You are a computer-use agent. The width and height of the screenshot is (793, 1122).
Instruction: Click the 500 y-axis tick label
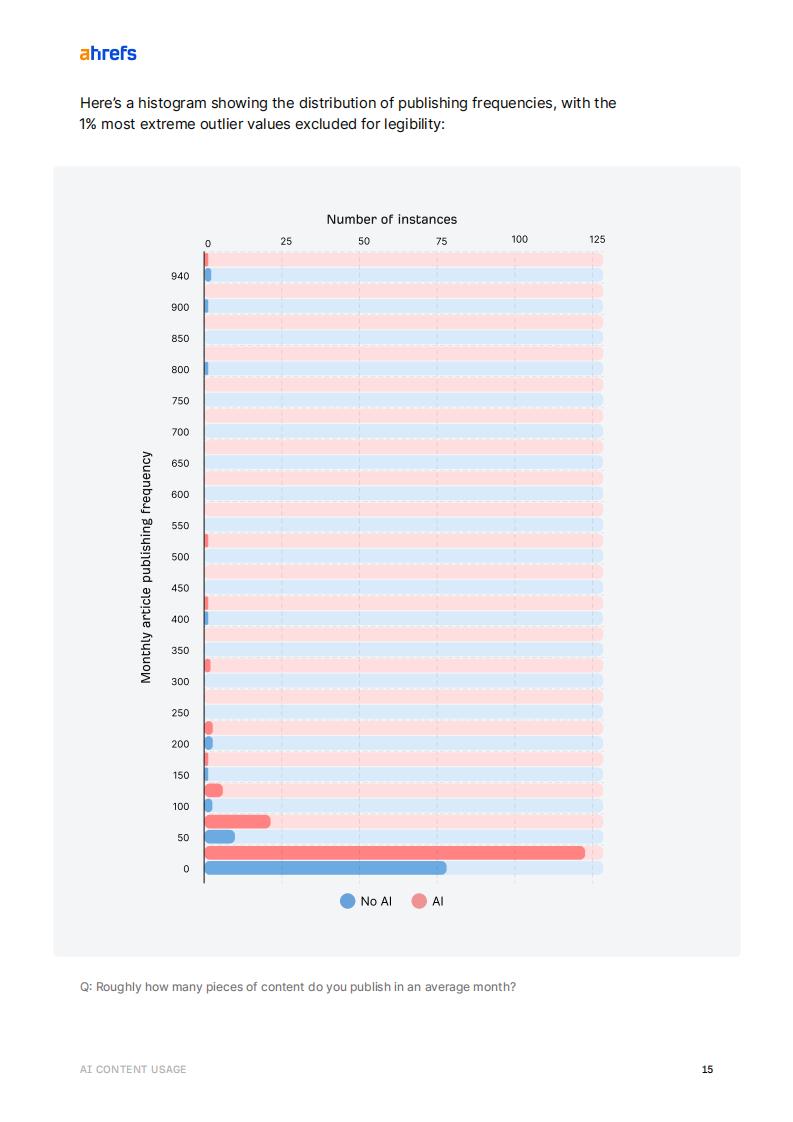tap(180, 557)
